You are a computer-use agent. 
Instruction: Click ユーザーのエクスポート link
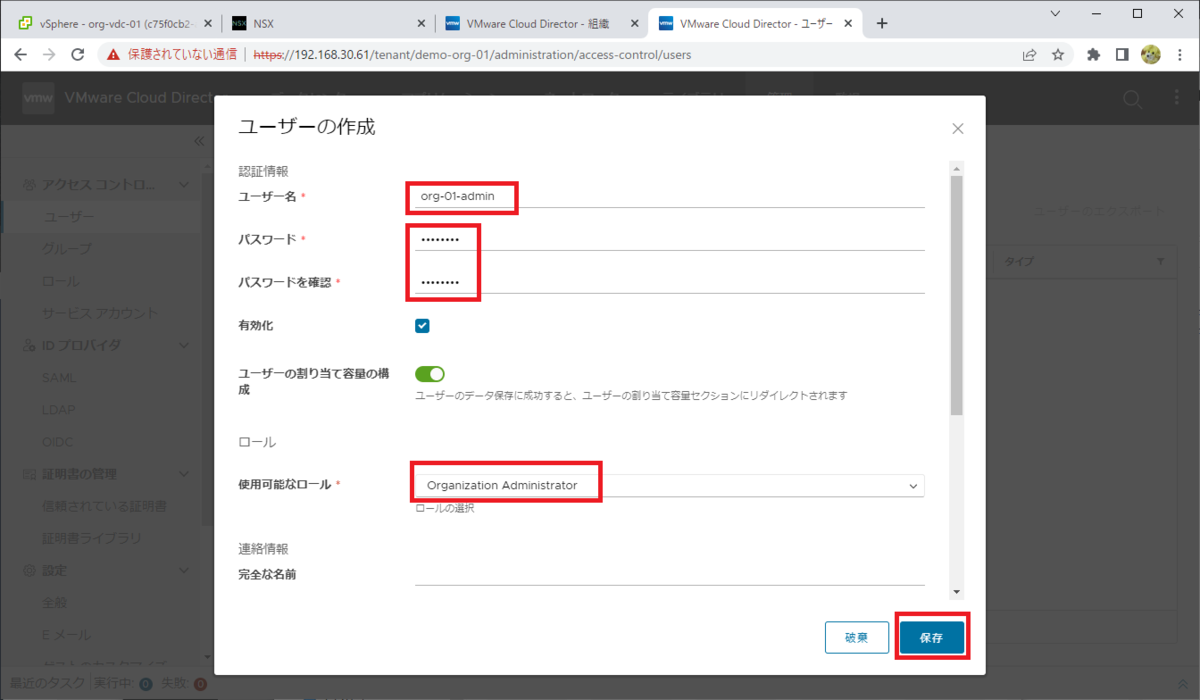click(x=1099, y=212)
